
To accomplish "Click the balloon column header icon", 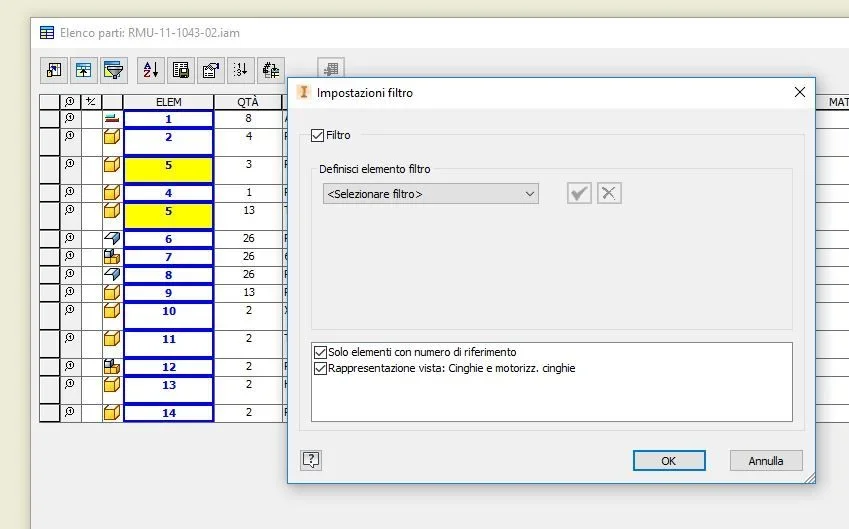I will coord(69,101).
